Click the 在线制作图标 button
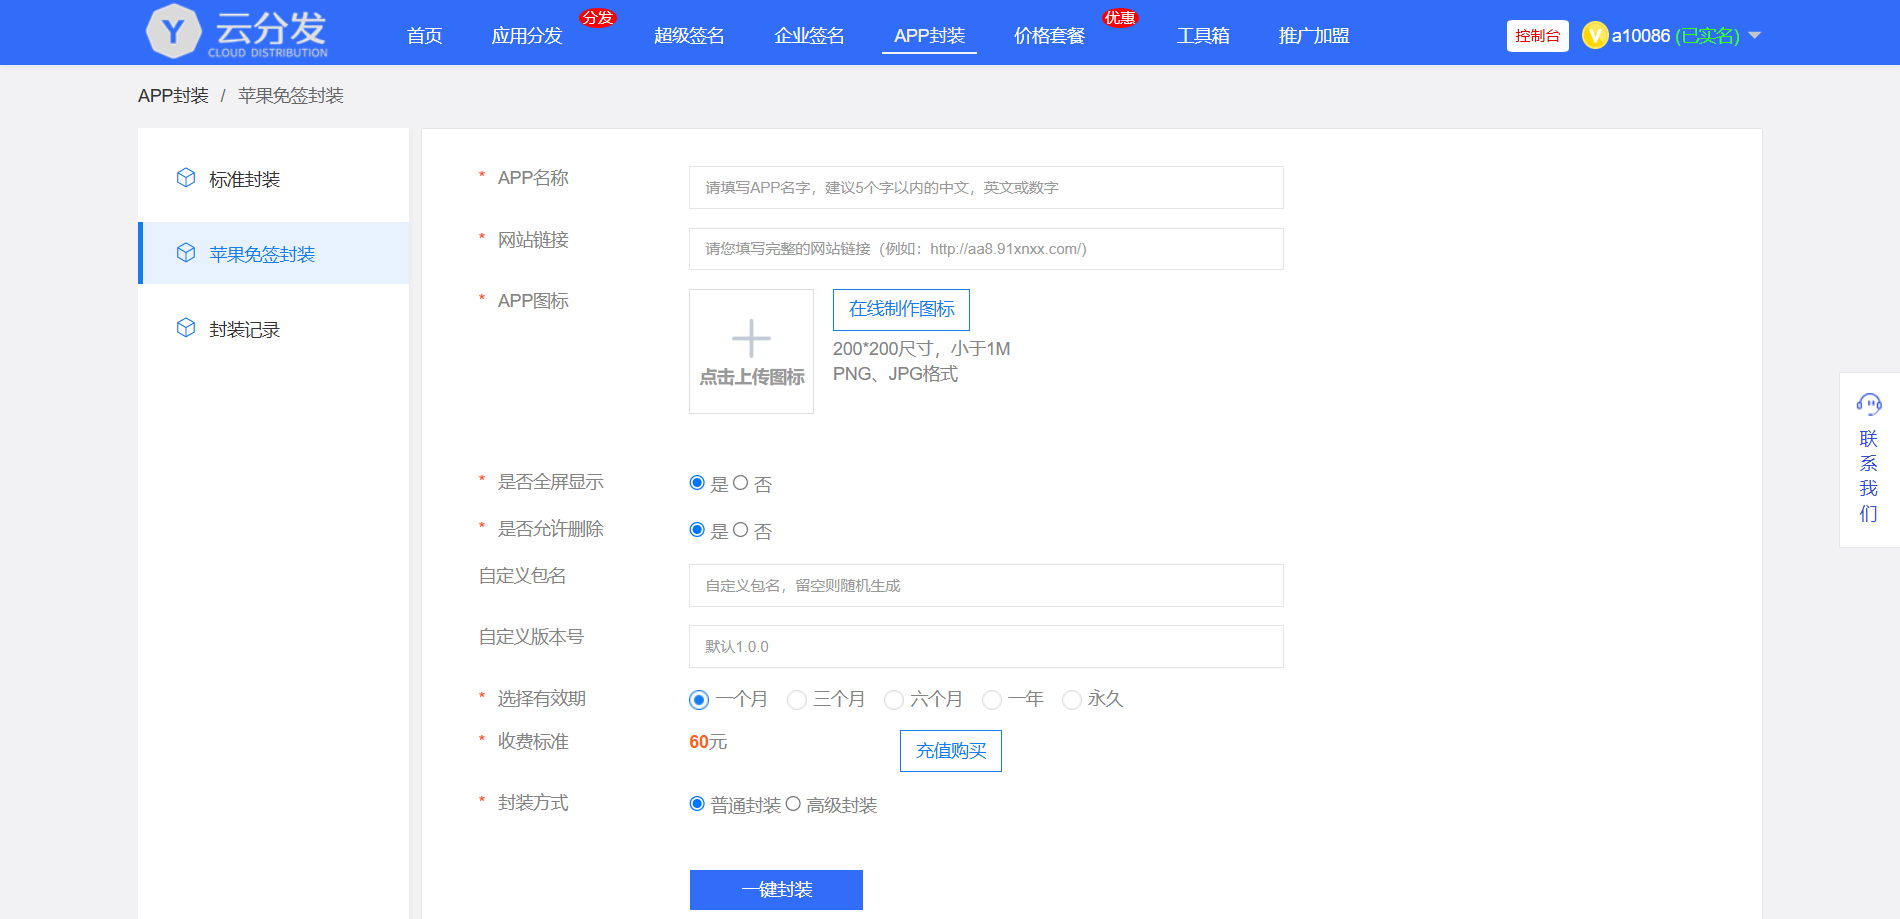1900x919 pixels. point(901,310)
